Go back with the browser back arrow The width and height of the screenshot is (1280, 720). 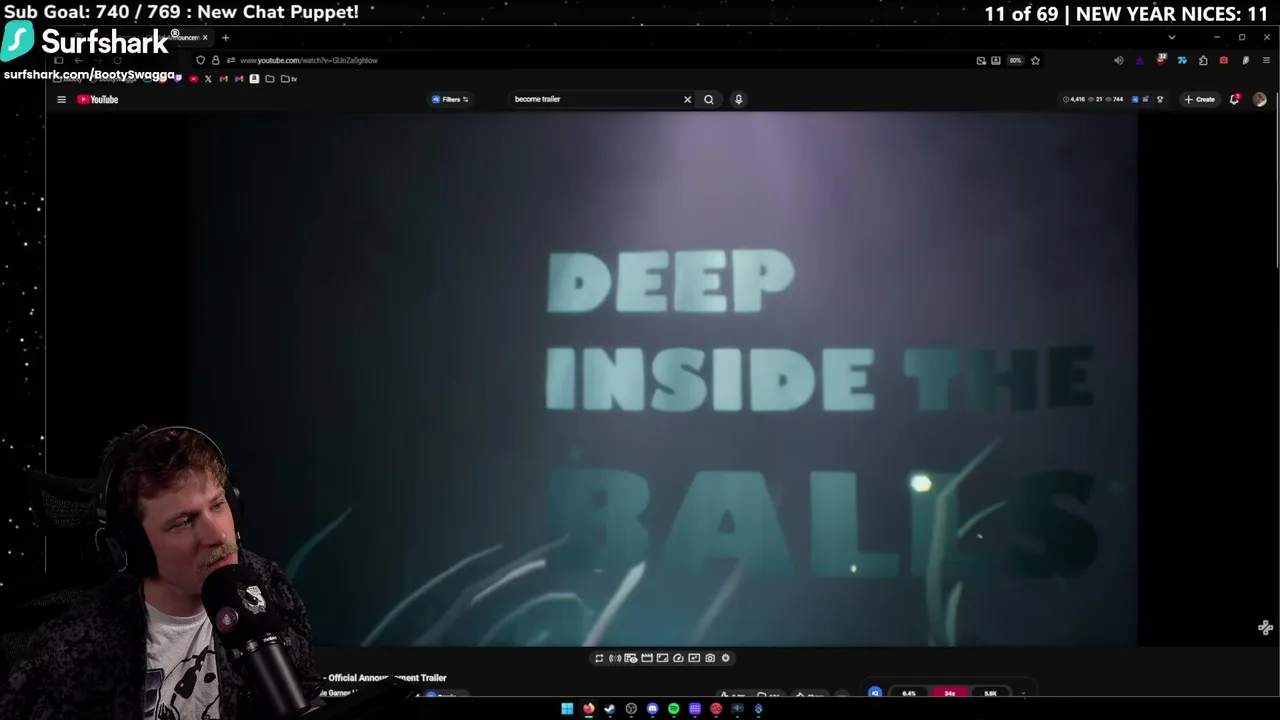(x=78, y=60)
